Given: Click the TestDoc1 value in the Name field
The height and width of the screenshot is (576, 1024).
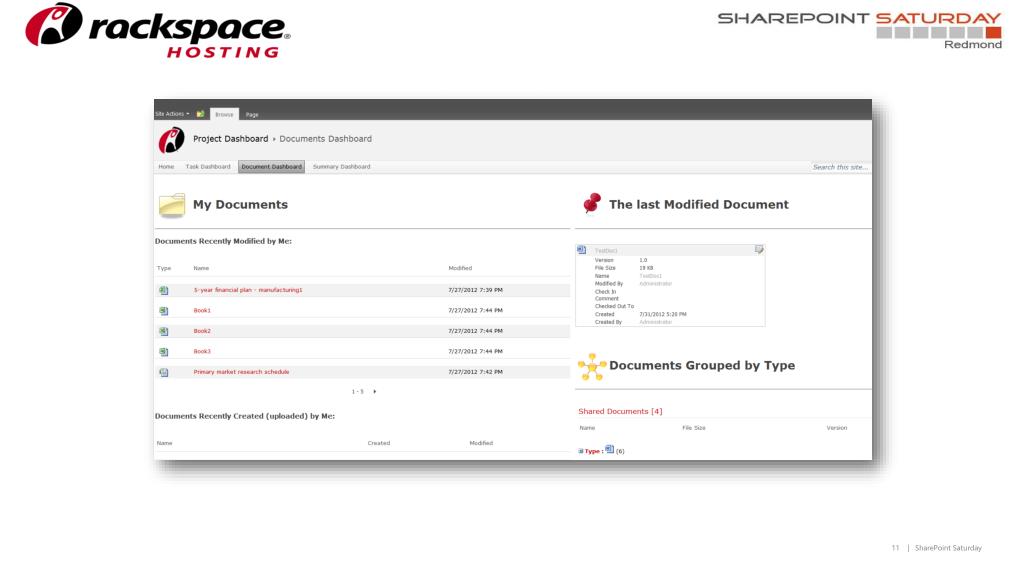Looking at the screenshot, I should tap(650, 276).
